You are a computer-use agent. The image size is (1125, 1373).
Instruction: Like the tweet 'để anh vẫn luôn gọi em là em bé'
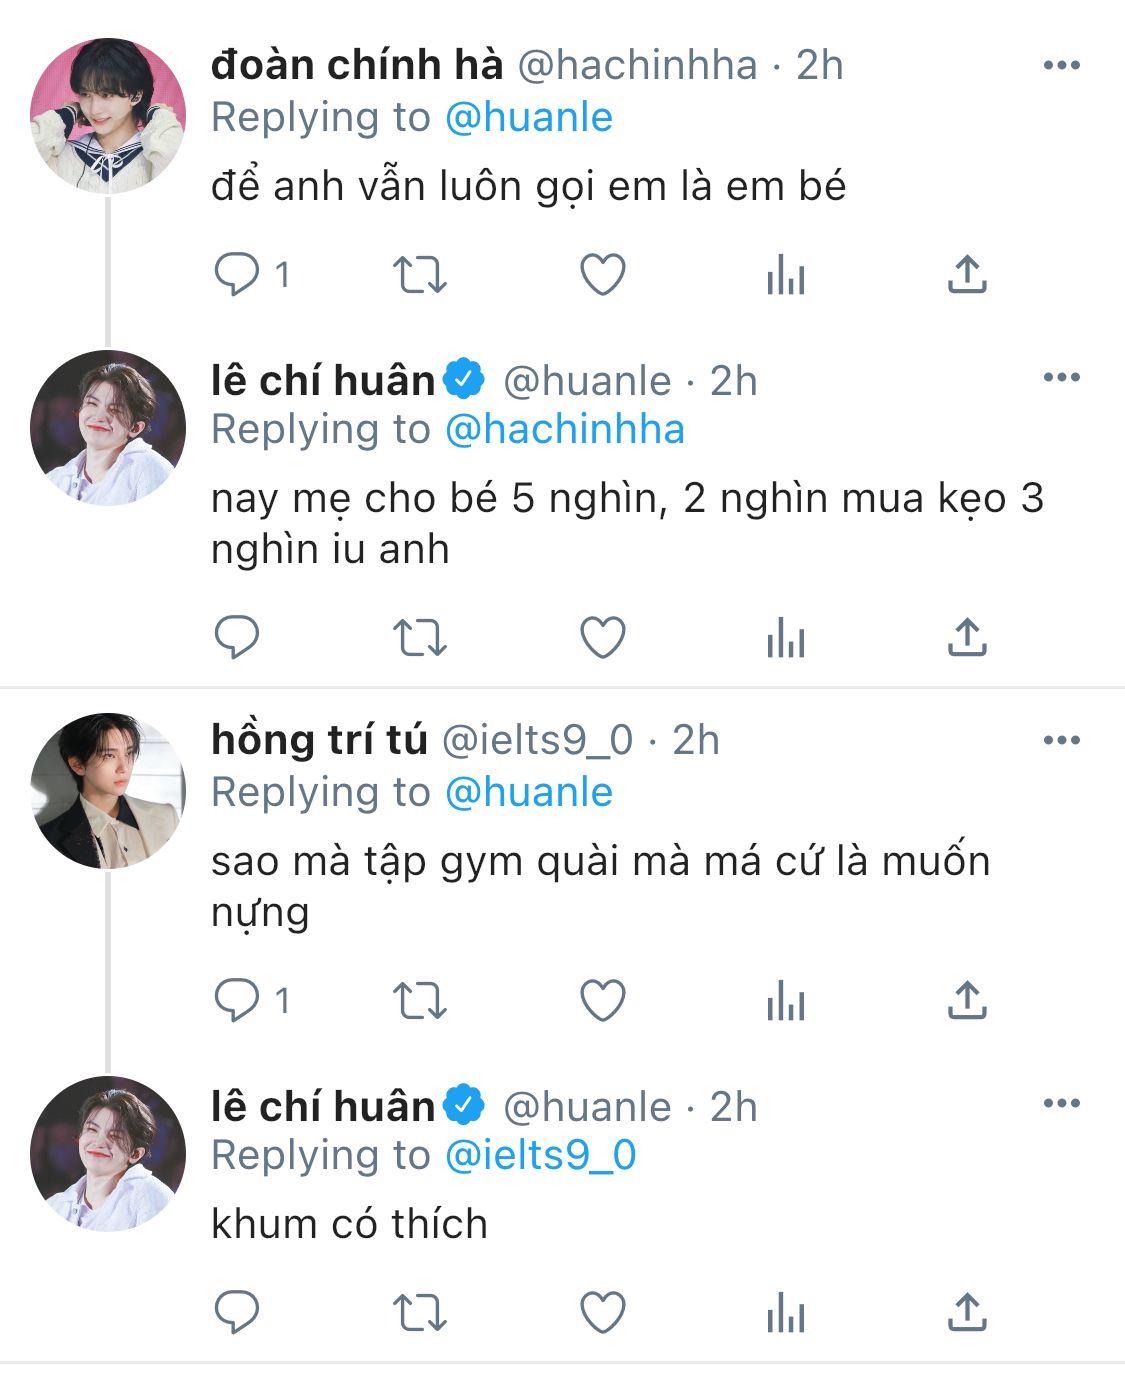603,274
